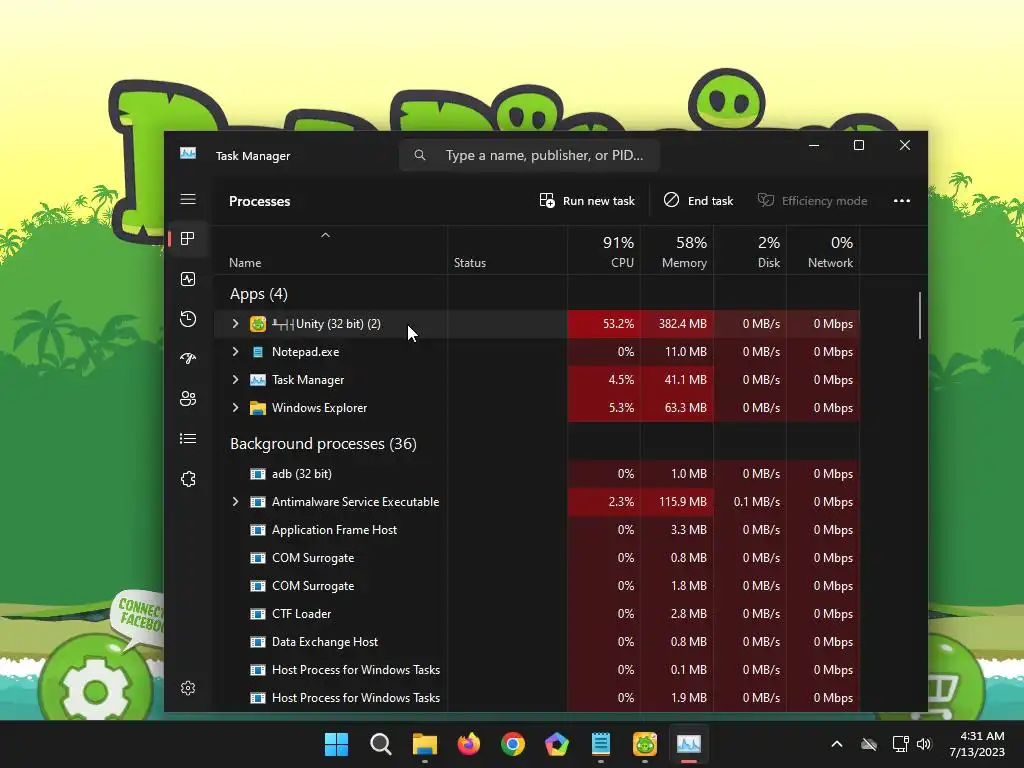This screenshot has width=1024, height=768.
Task: Open the App history sidebar icon
Action: pos(188,319)
